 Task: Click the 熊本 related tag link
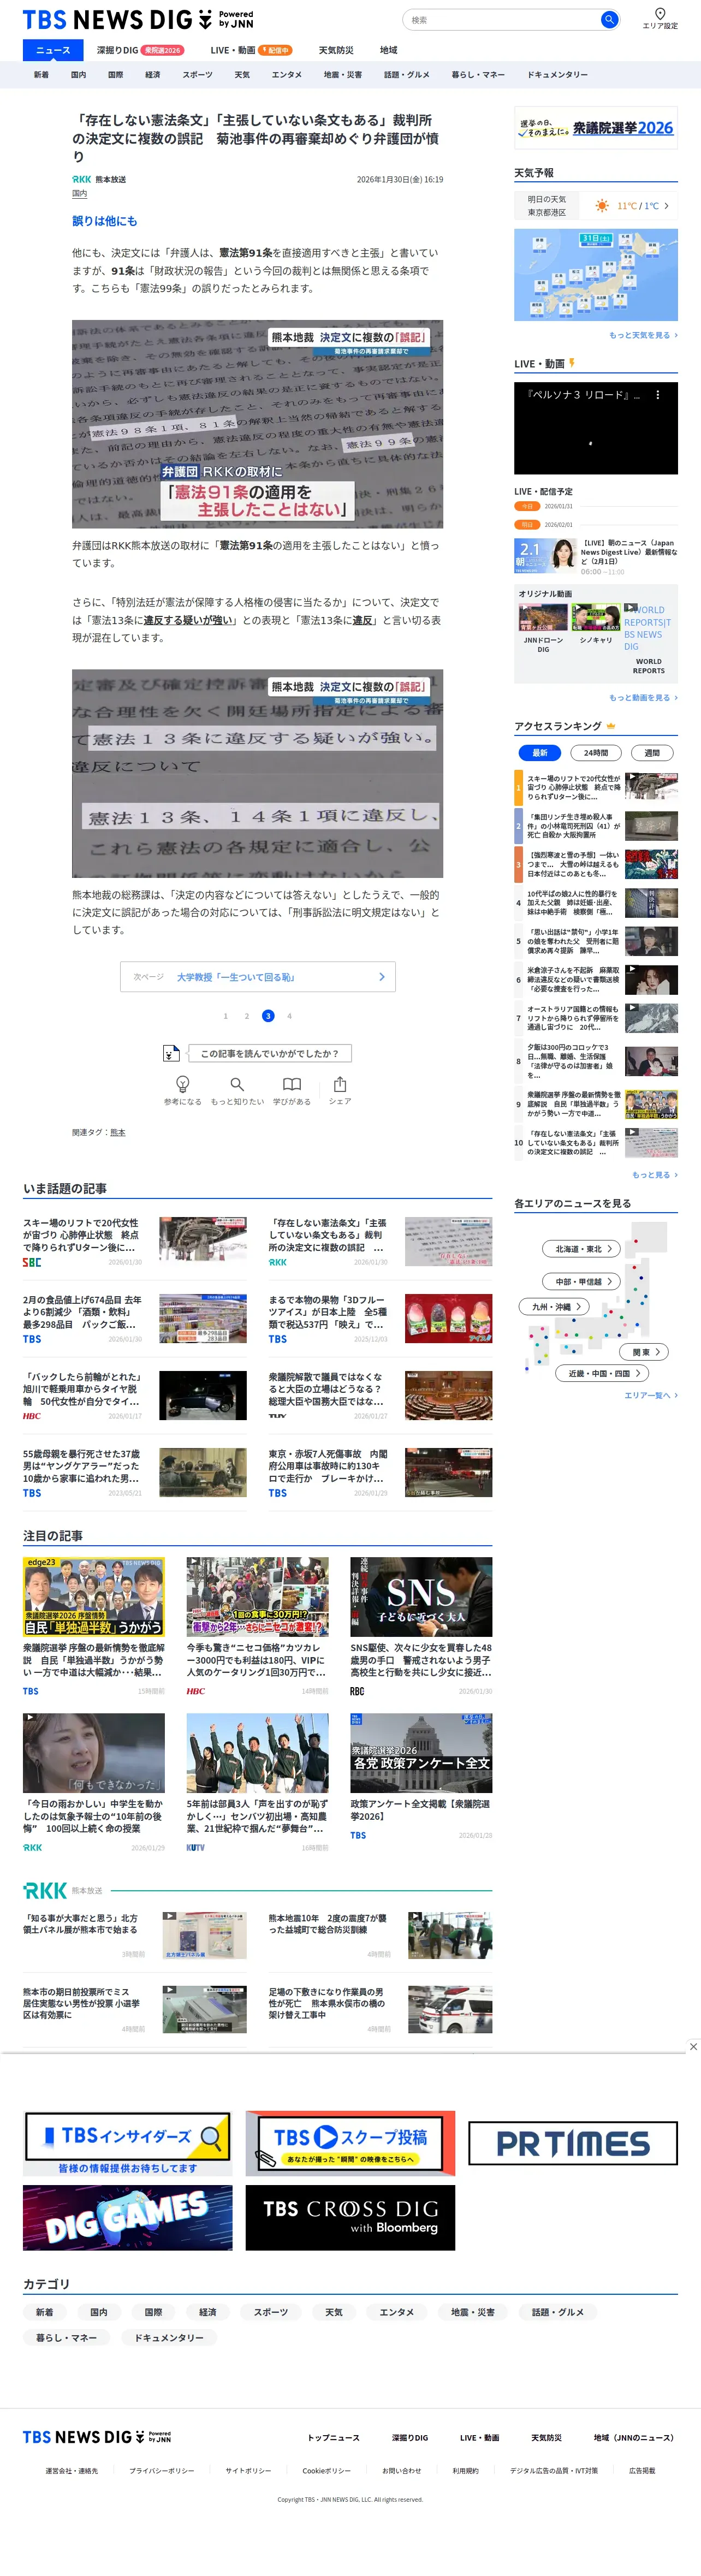click(x=118, y=1133)
